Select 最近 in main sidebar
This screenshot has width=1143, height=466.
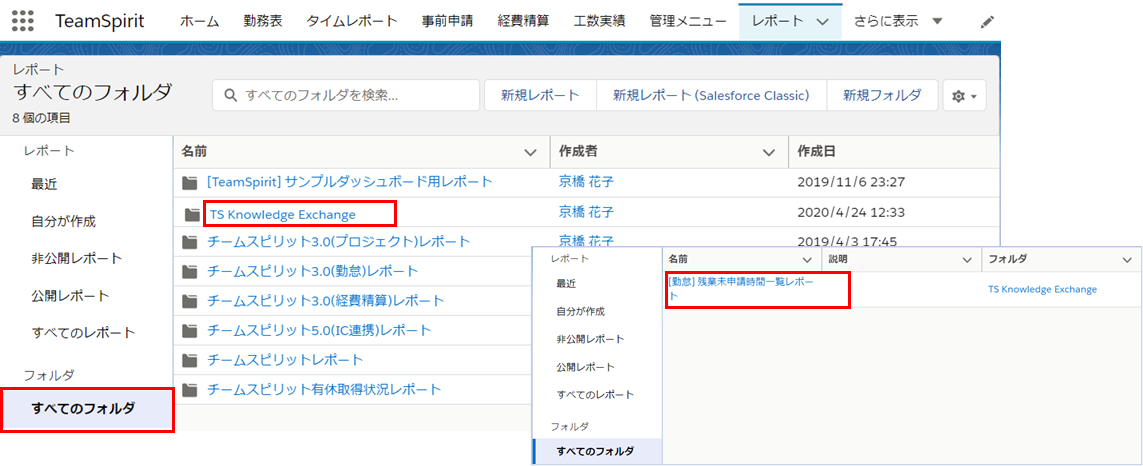pos(44,185)
